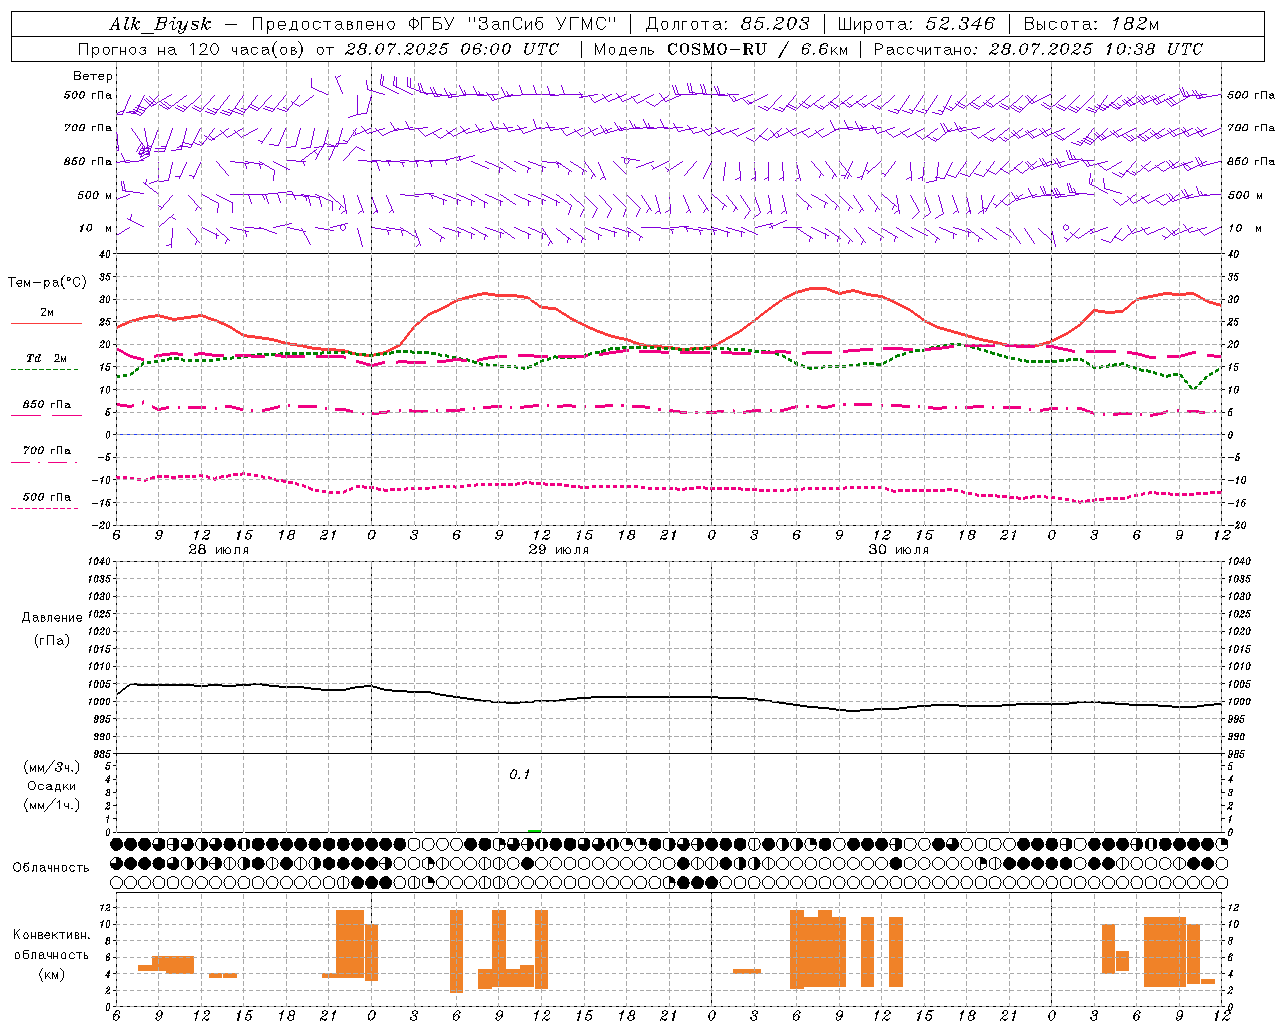
Task: Click the red 2м legend line sample
Action: pyautogui.click(x=46, y=323)
